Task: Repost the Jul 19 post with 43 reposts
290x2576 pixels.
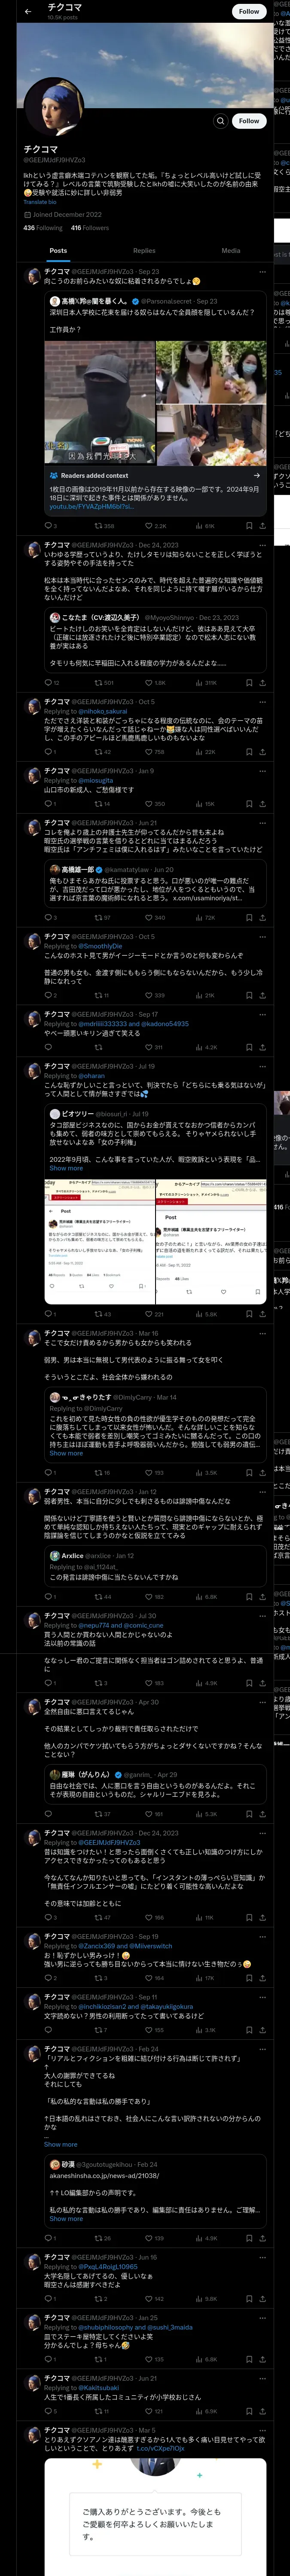Action: [x=103, y=1314]
